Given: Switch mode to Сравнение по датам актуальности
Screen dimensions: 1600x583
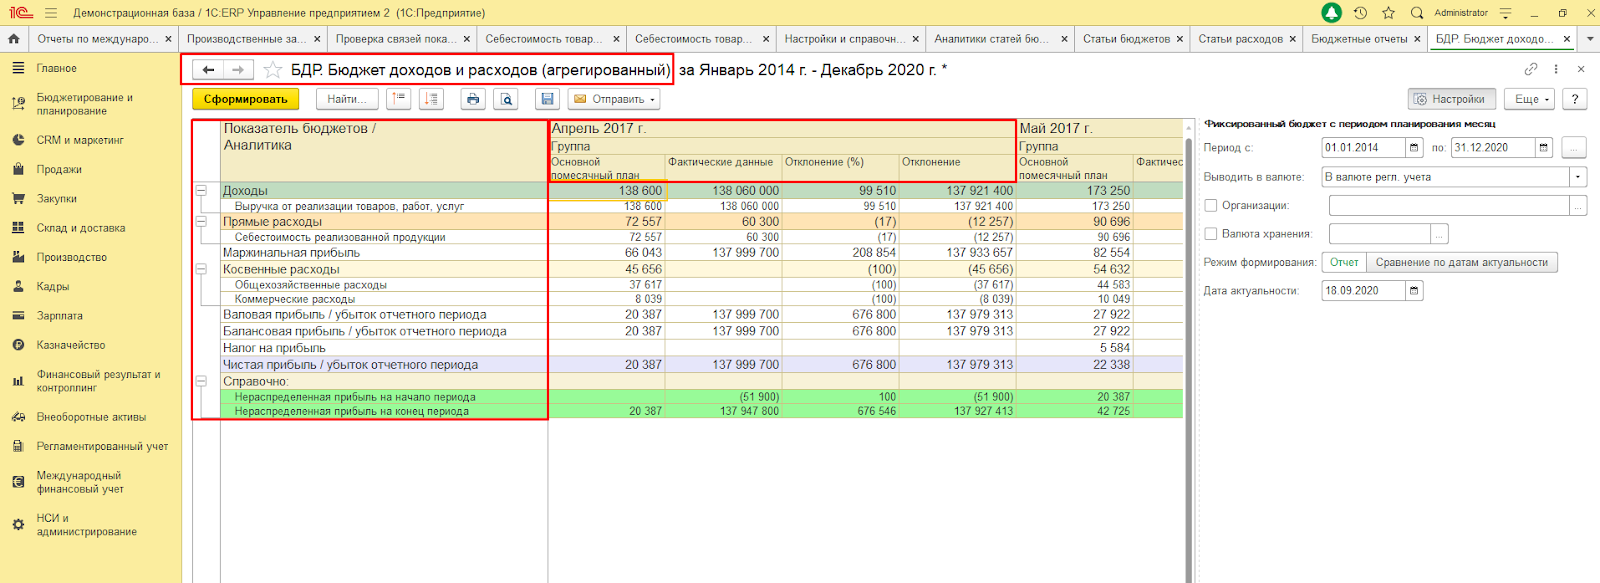Looking at the screenshot, I should (1461, 263).
